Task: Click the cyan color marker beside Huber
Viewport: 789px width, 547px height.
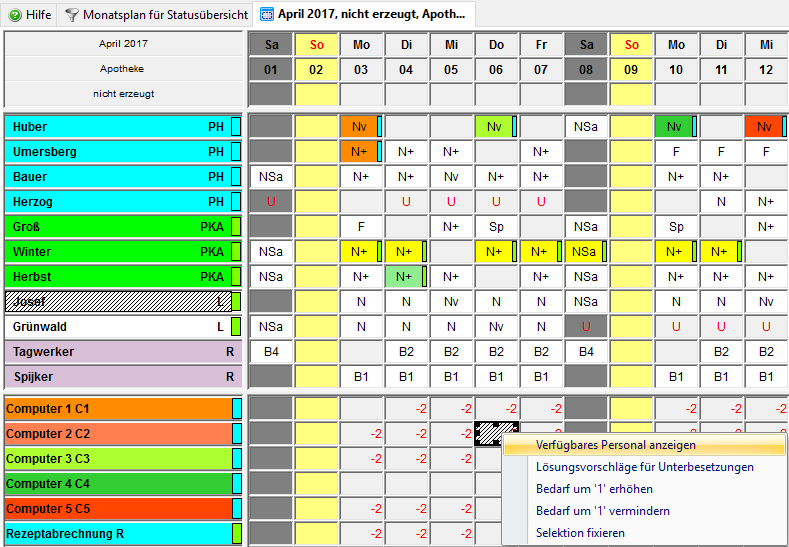Action: tap(236, 127)
